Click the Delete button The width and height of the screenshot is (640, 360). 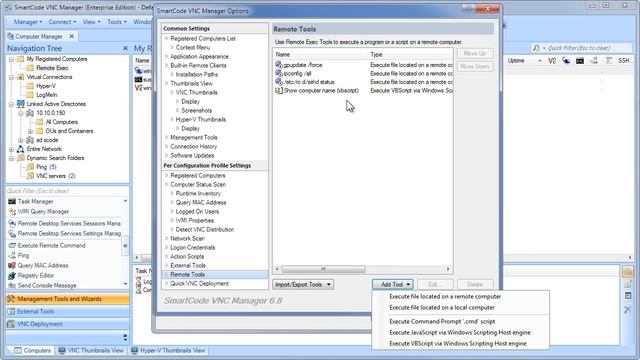(475, 284)
